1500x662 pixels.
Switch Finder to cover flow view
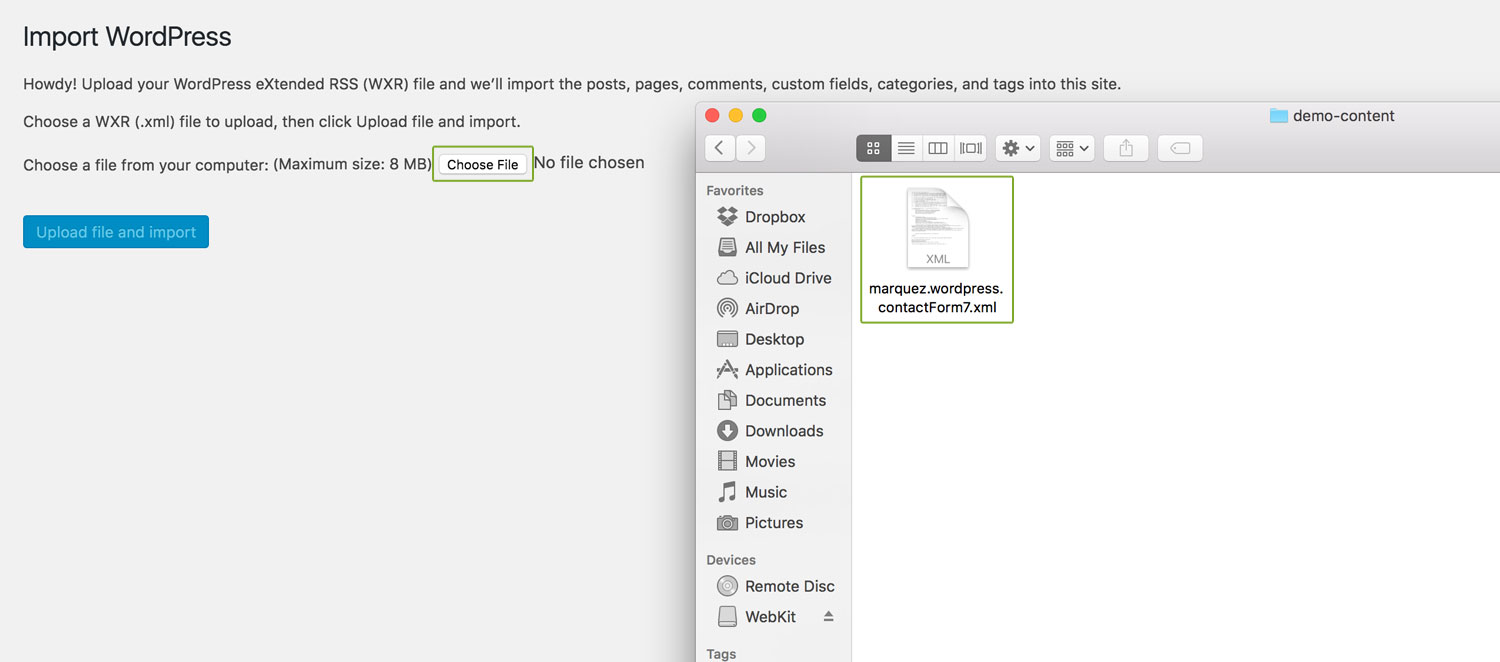(970, 148)
